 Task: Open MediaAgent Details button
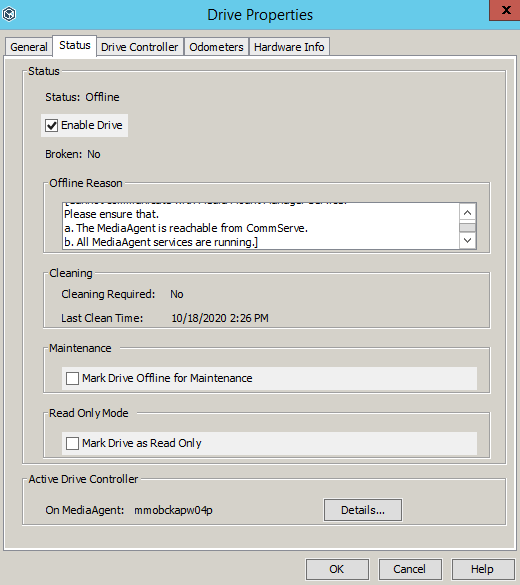pyautogui.click(x=363, y=510)
